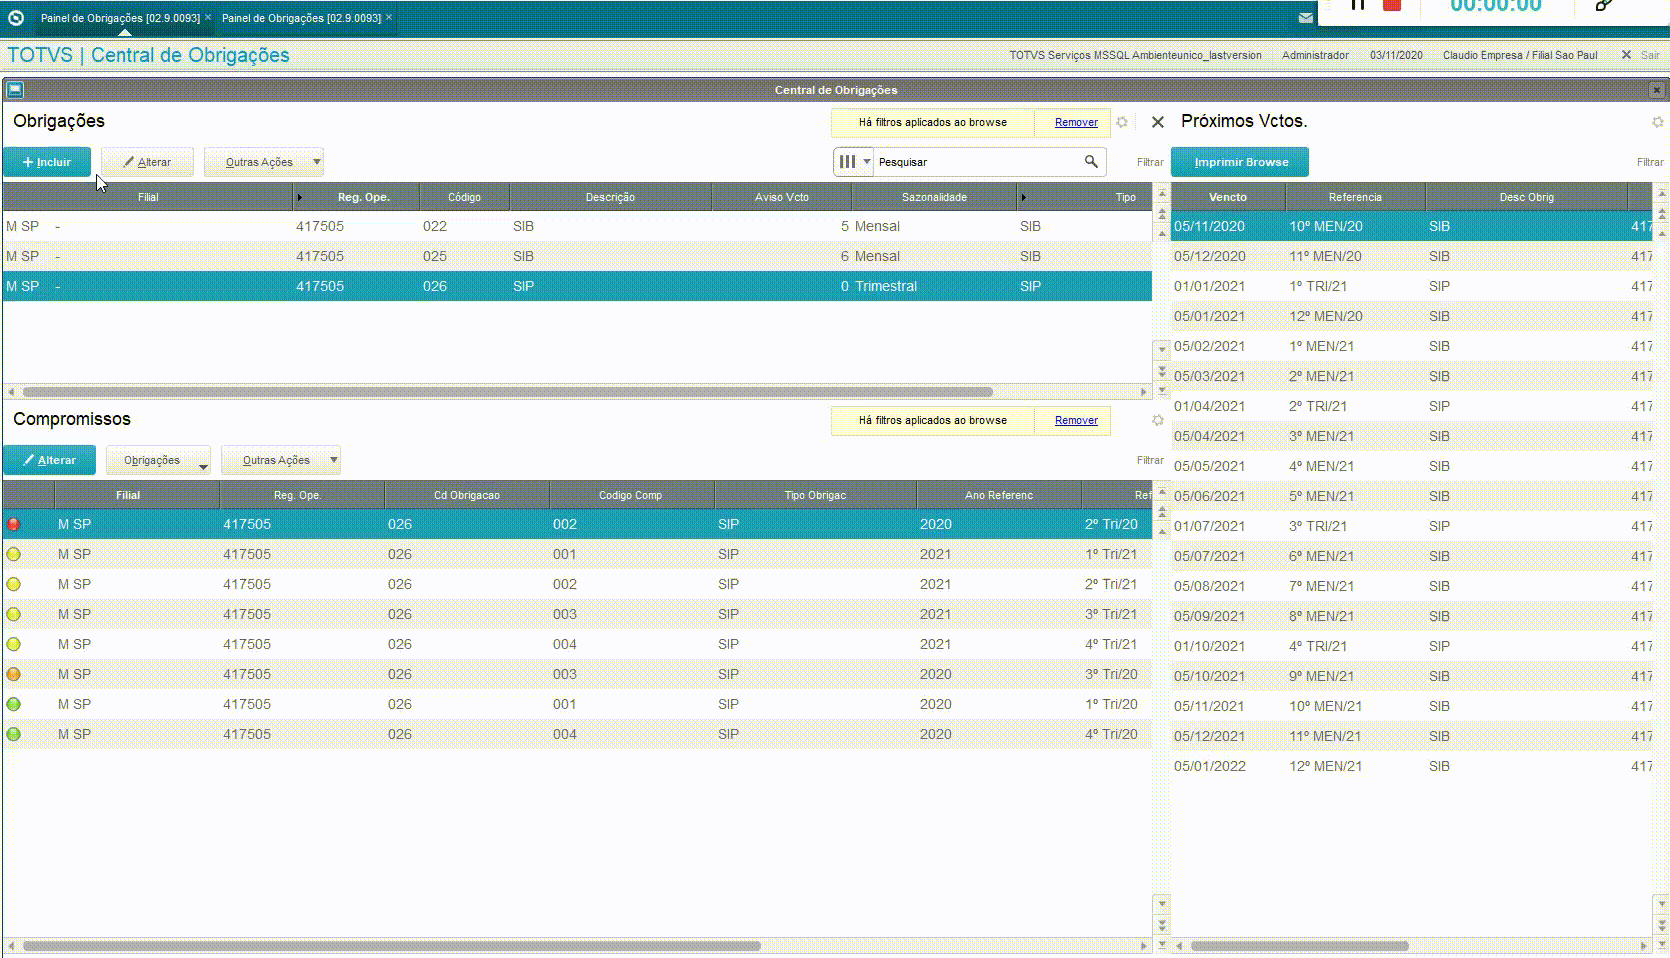Open the Compromissos browse settings gear
The width and height of the screenshot is (1670, 958).
(x=1158, y=420)
